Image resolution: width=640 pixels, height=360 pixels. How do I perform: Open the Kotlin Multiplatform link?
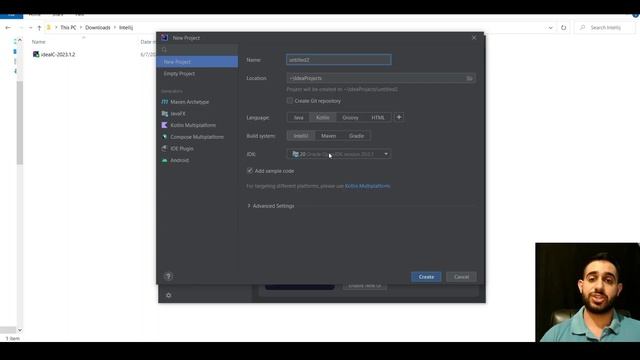pos(367,186)
